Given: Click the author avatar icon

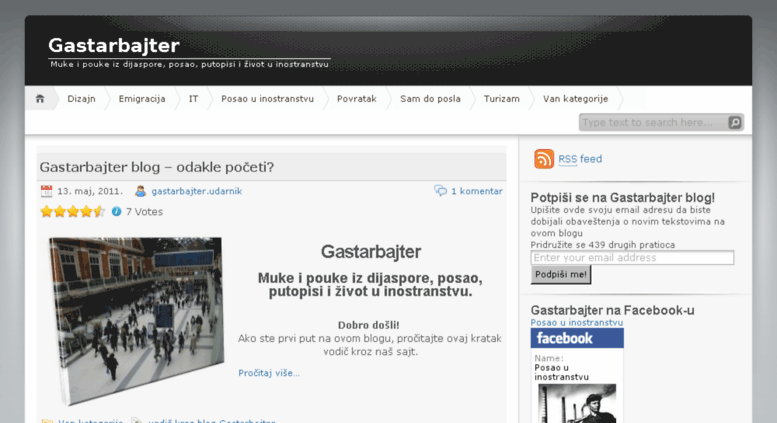Looking at the screenshot, I should click(x=141, y=191).
